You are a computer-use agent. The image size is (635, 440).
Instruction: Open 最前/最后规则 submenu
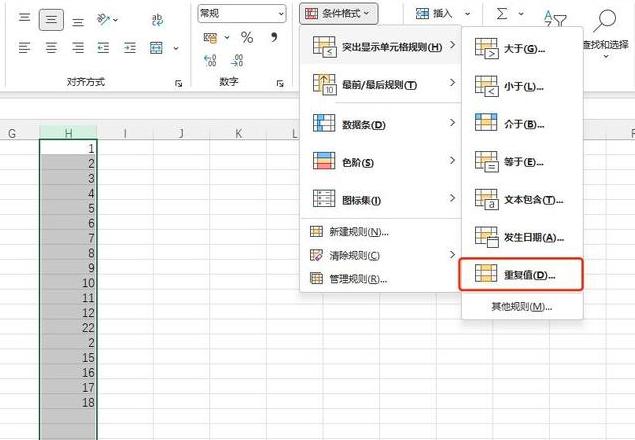(x=381, y=84)
